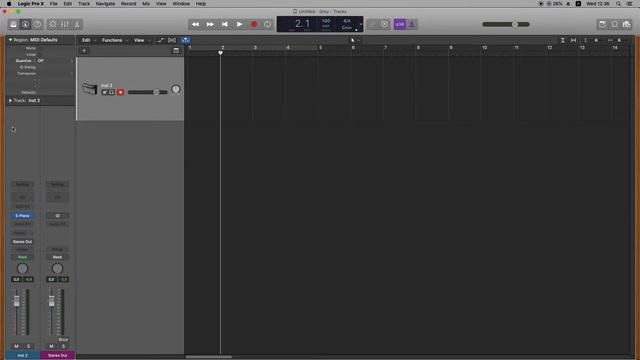Open the Stereo Out output slot
This screenshot has height=360, width=640.
[x=22, y=242]
